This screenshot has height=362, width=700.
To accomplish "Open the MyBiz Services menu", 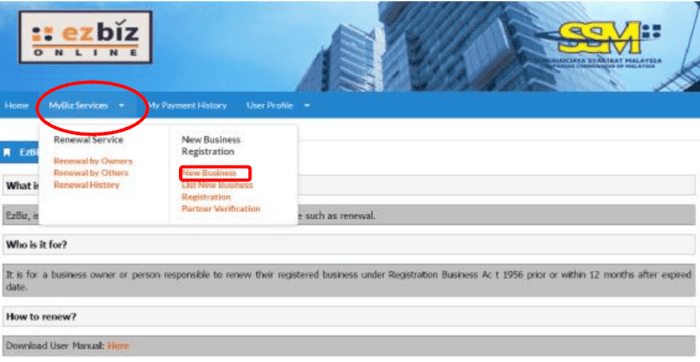I will 78,106.
